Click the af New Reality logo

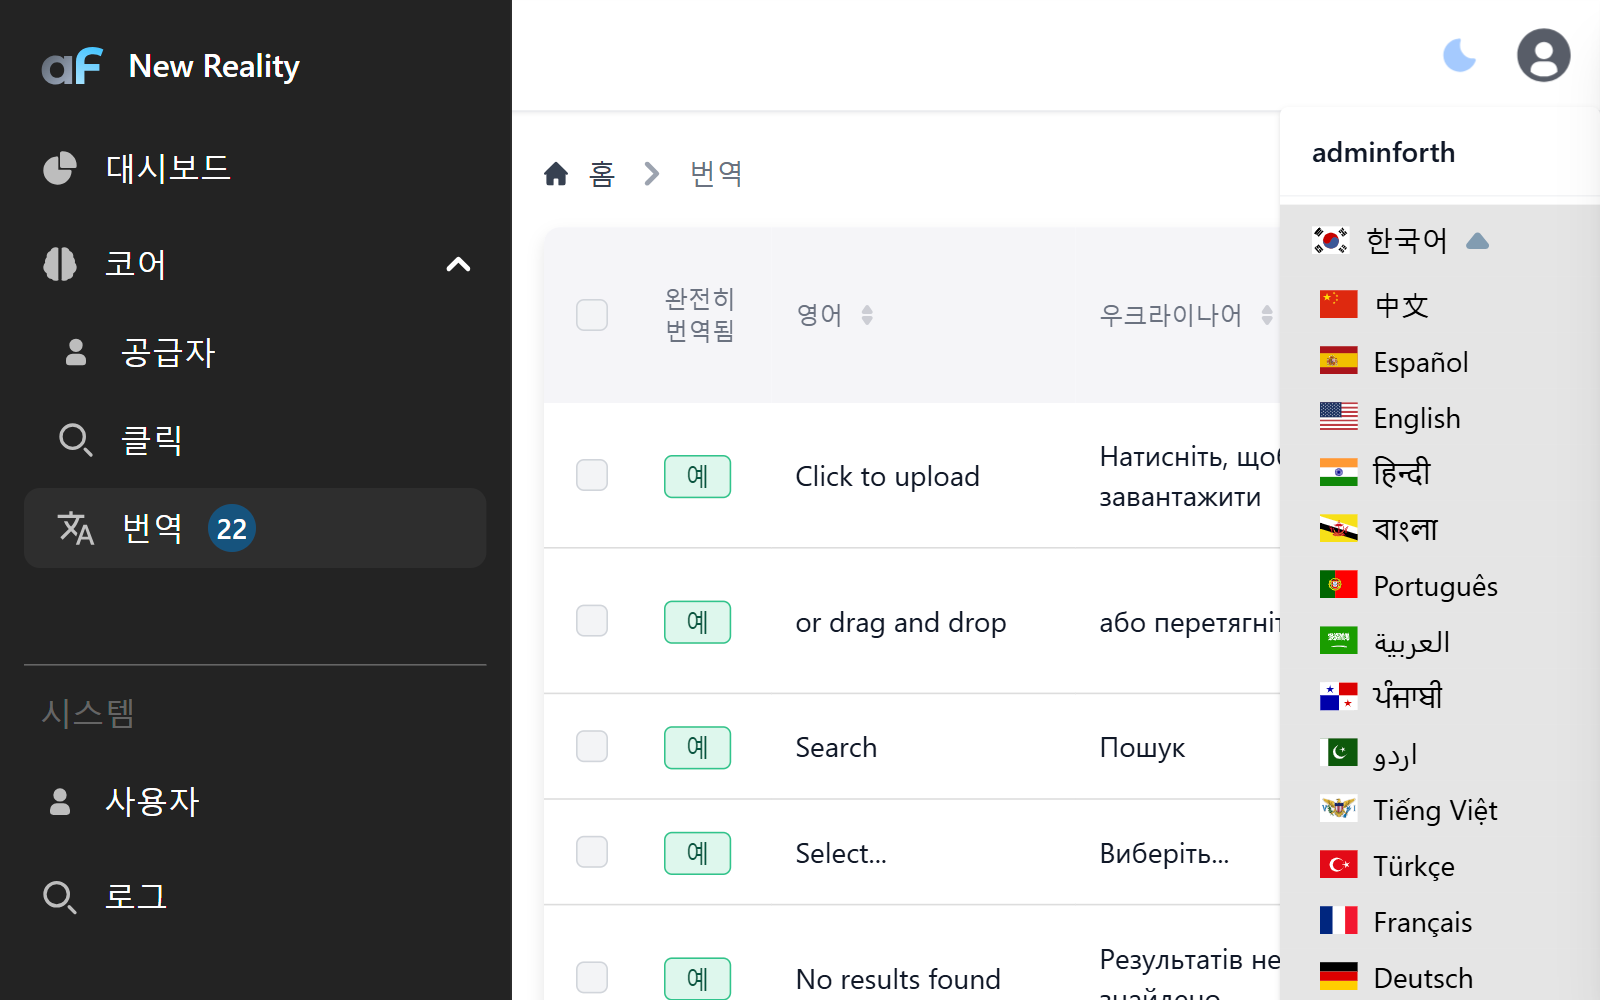pos(170,66)
